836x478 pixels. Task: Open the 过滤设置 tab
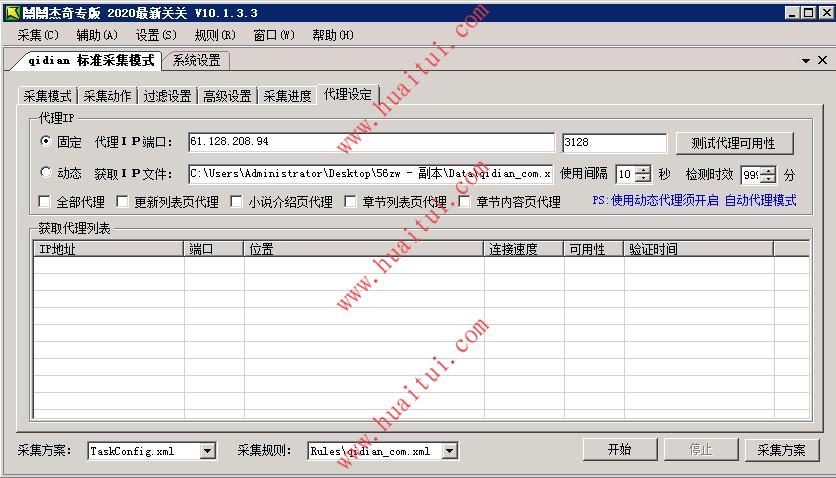tap(167, 96)
